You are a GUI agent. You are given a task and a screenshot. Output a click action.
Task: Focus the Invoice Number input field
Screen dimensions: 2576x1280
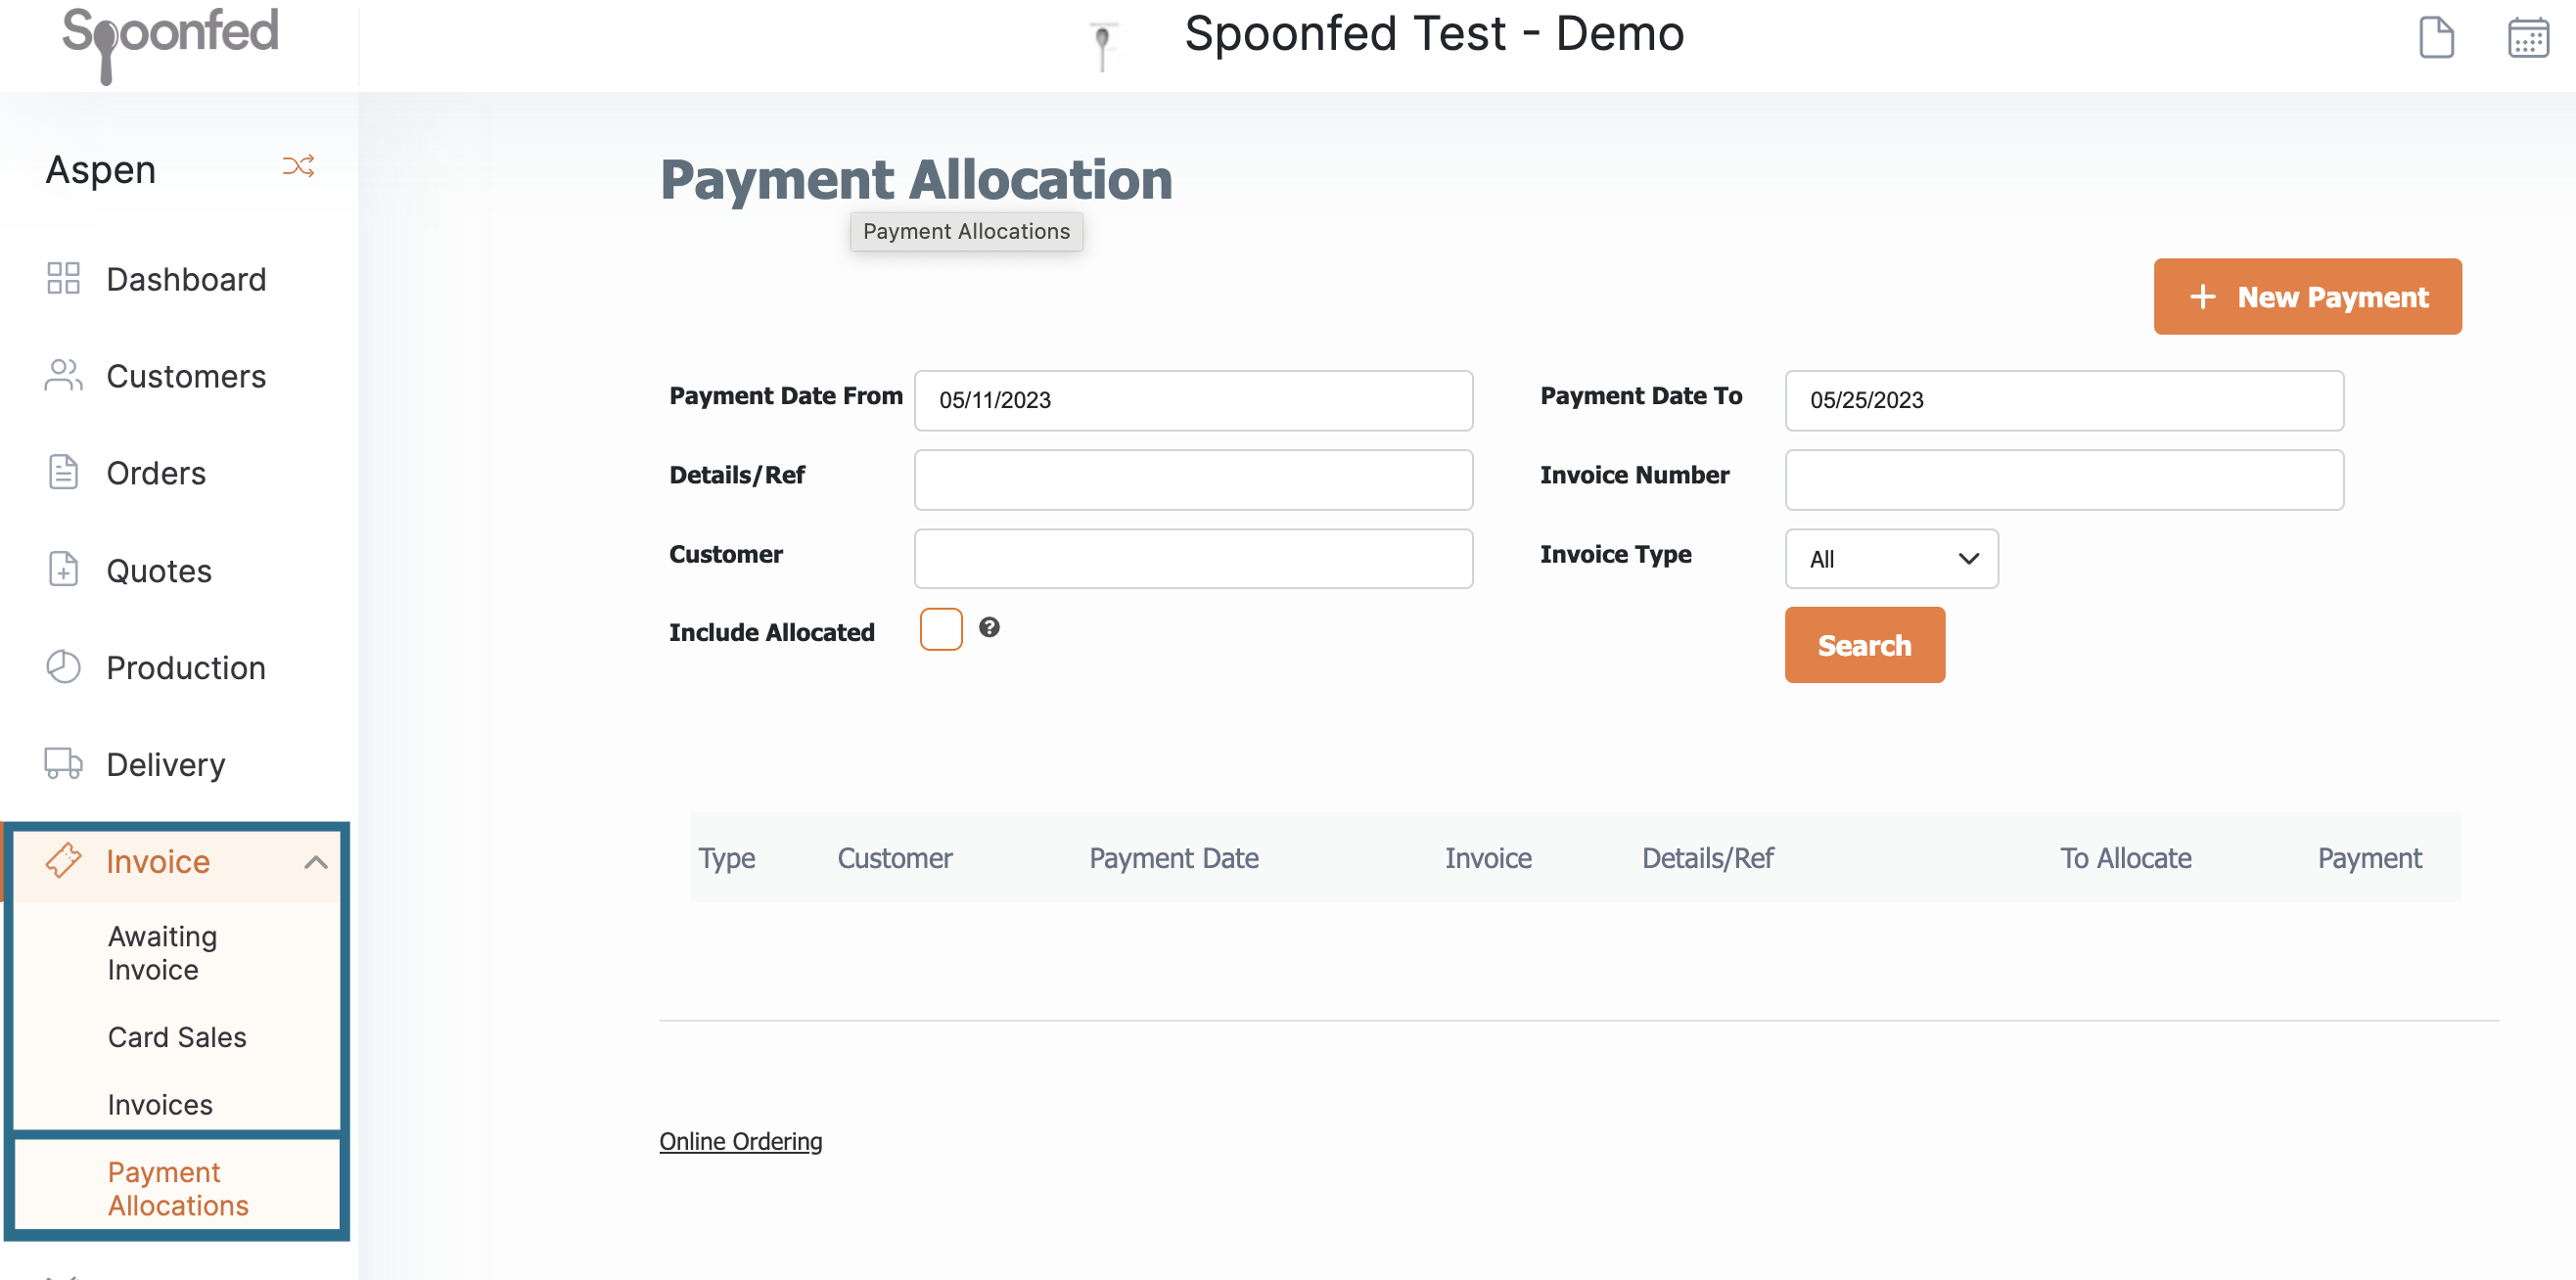coord(2063,480)
